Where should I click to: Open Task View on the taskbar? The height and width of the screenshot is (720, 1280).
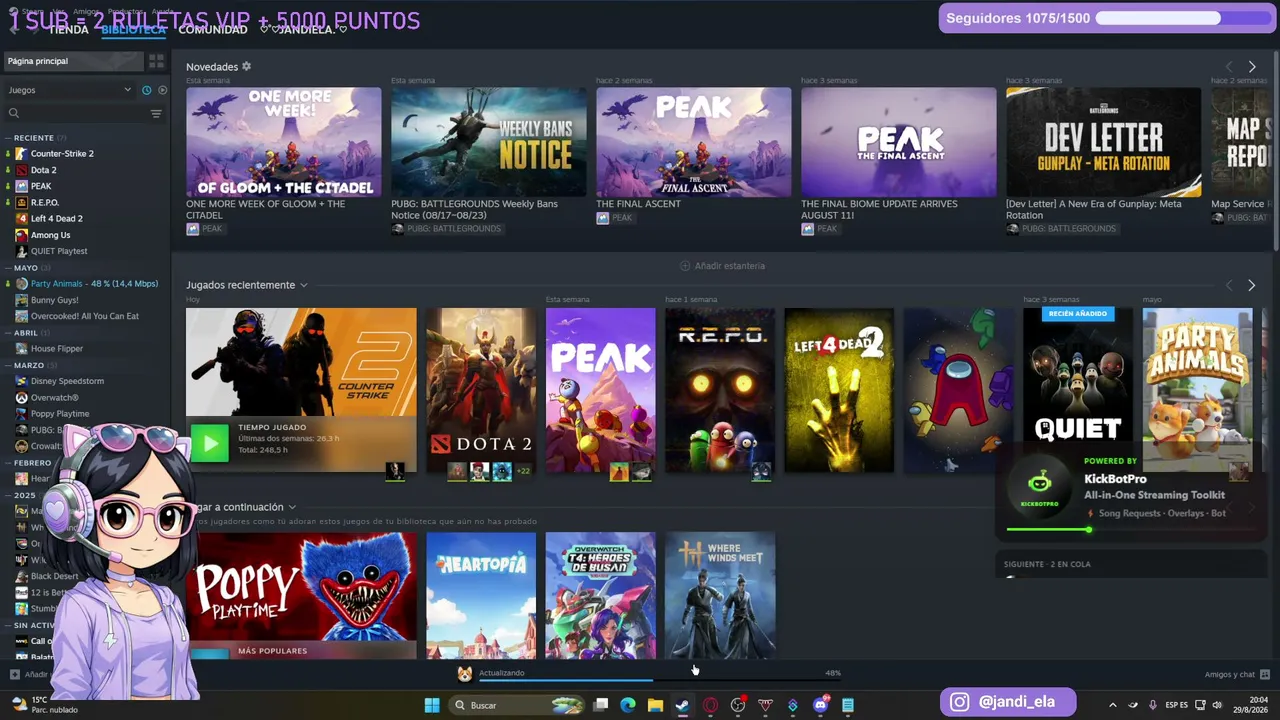pyautogui.click(x=601, y=705)
